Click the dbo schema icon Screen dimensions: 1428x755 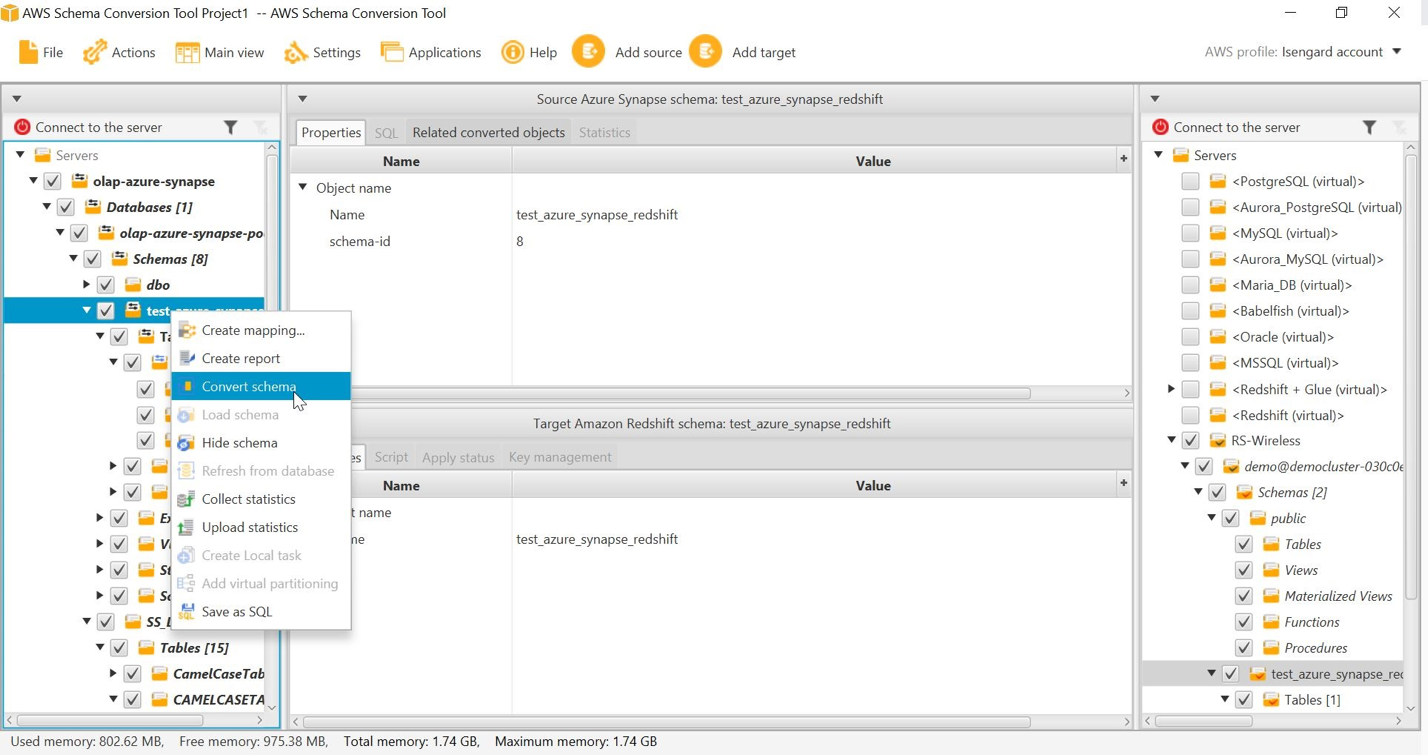133,285
